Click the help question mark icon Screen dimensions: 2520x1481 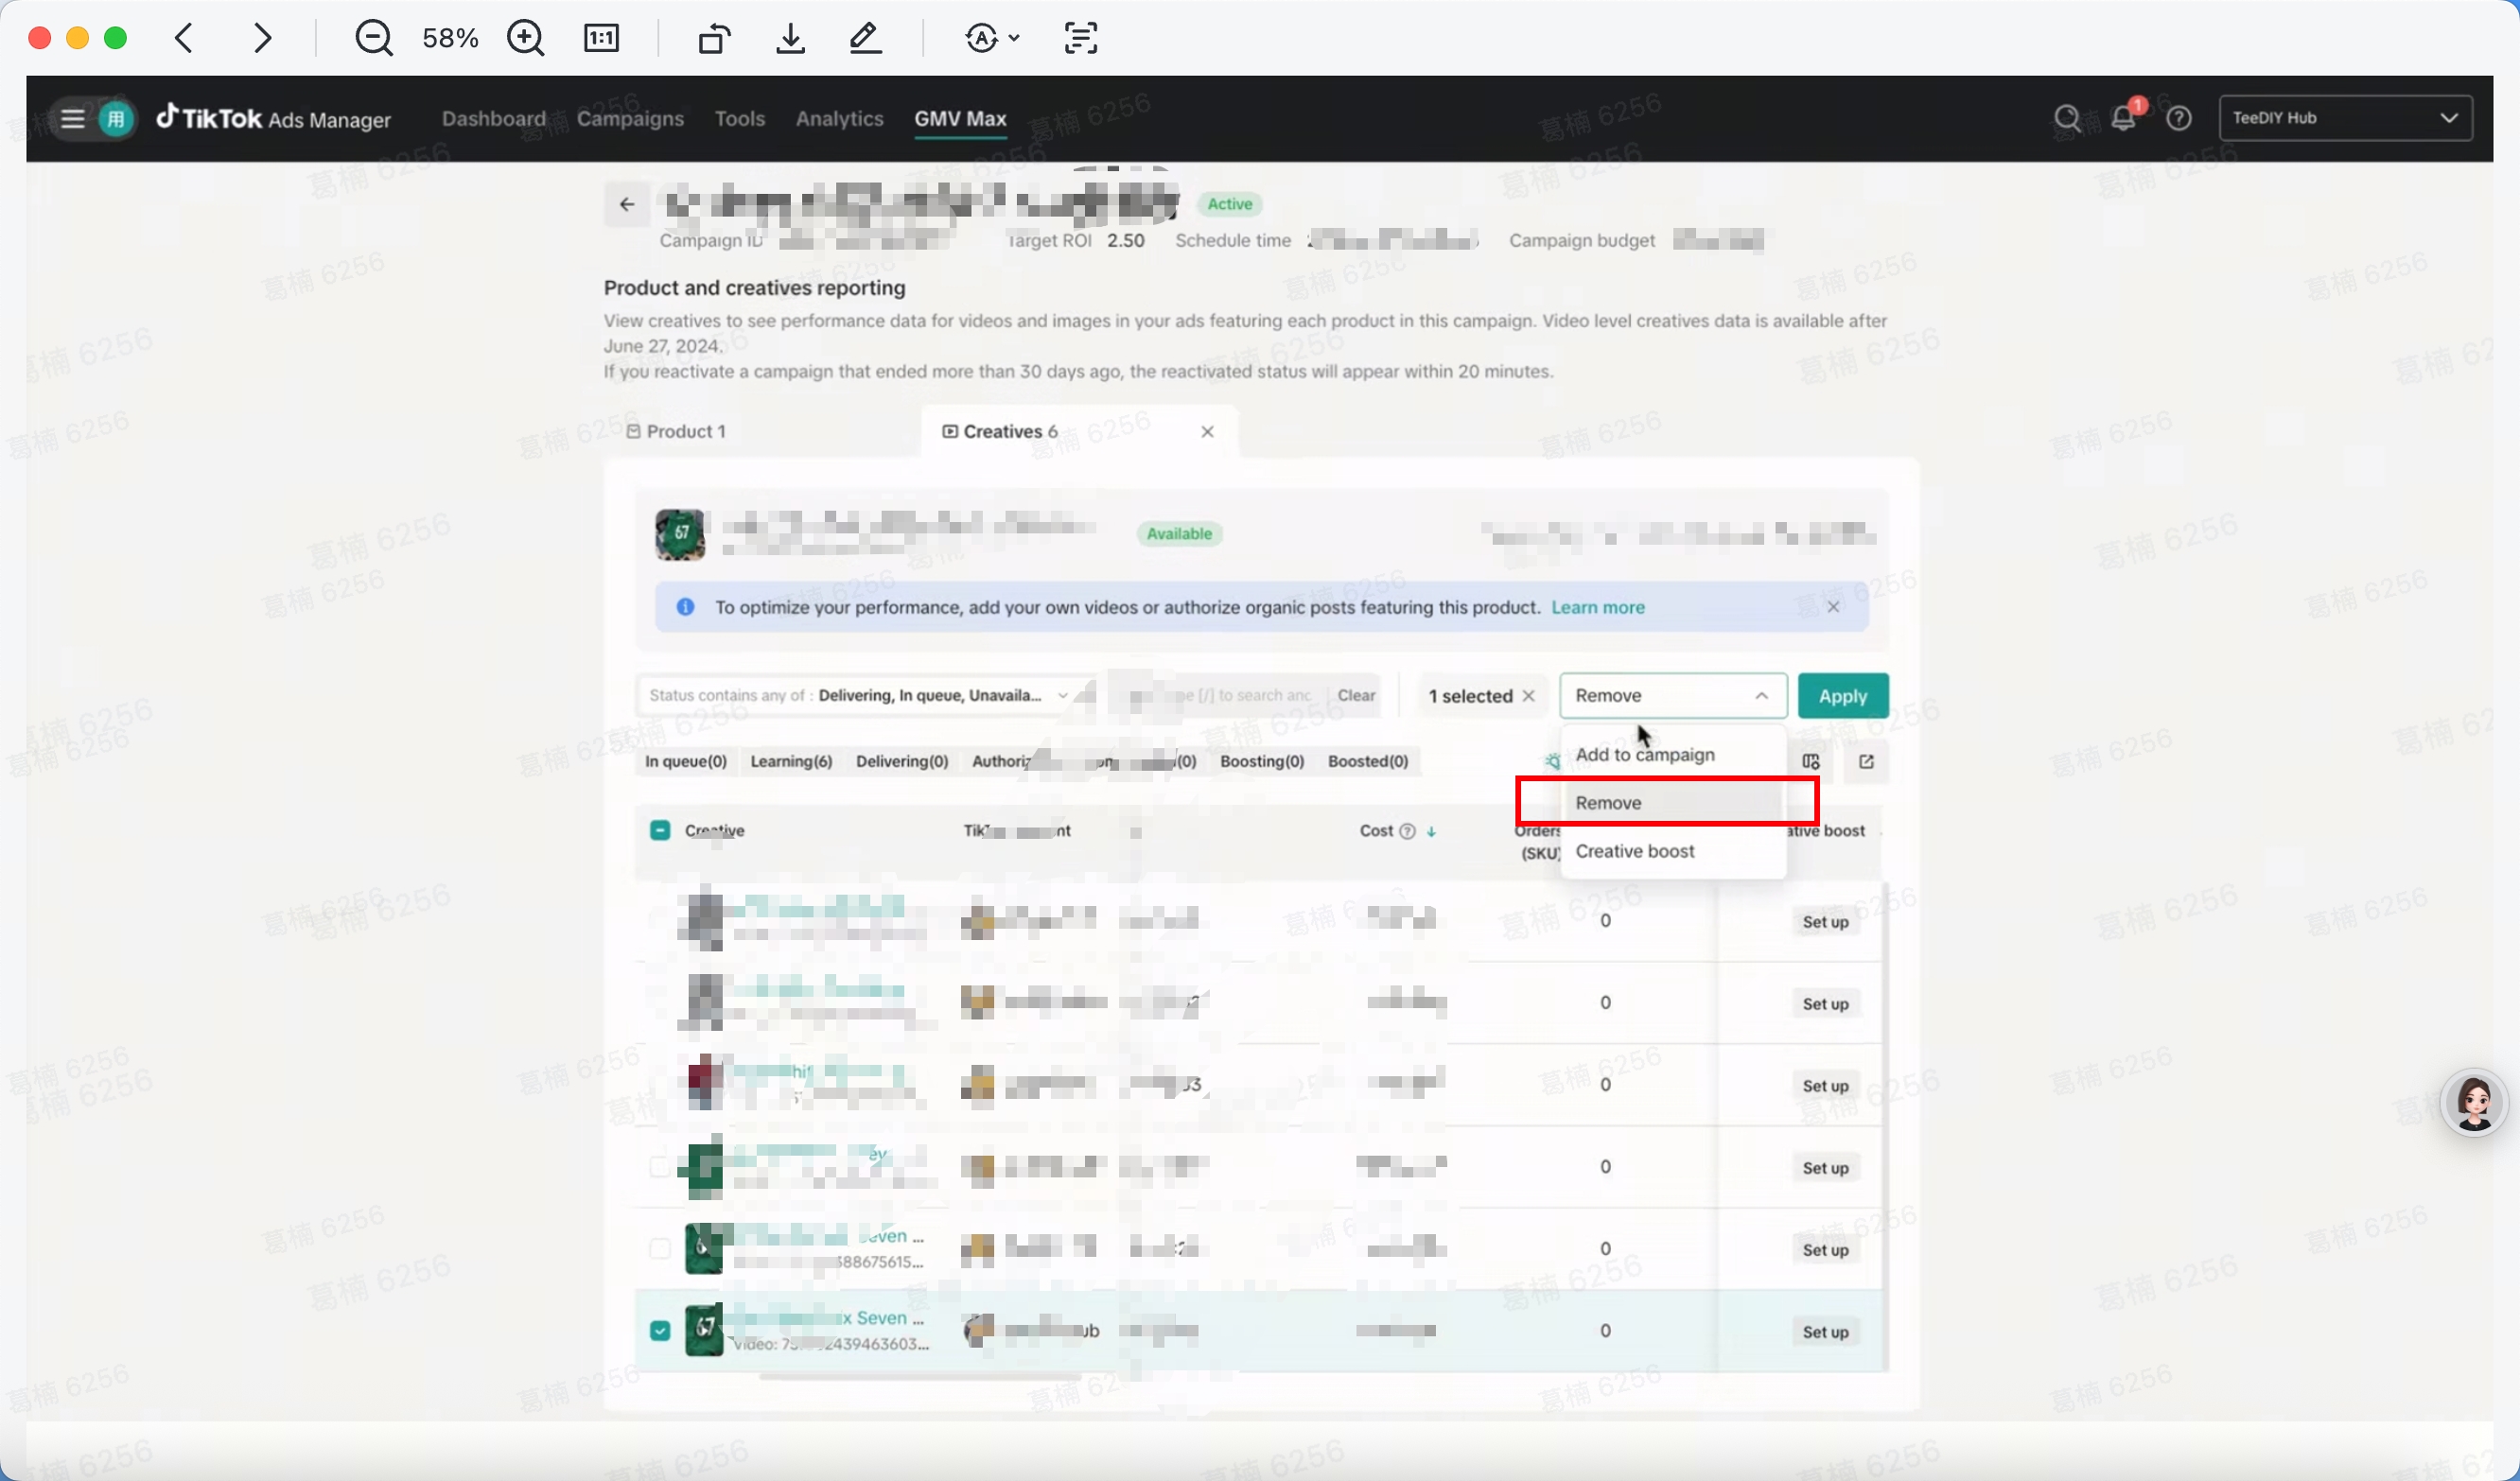[x=2179, y=118]
